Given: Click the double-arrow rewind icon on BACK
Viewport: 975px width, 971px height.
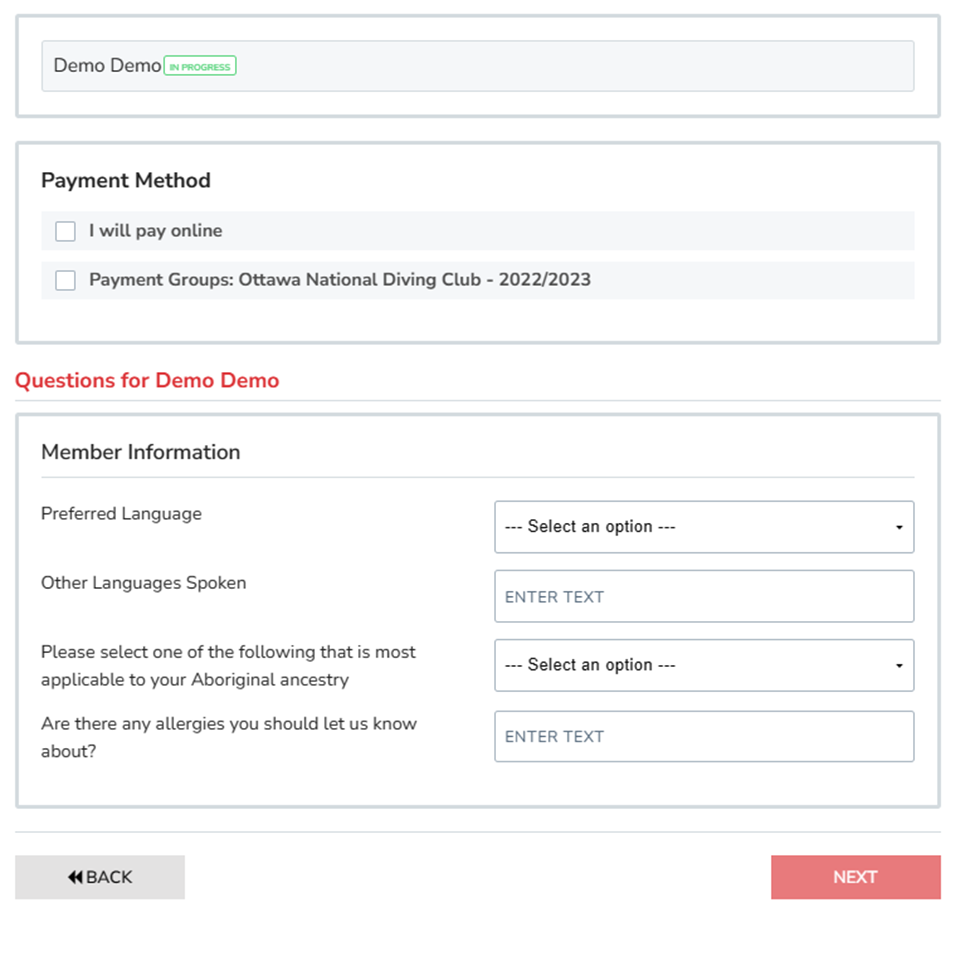Looking at the screenshot, I should pyautogui.click(x=75, y=877).
